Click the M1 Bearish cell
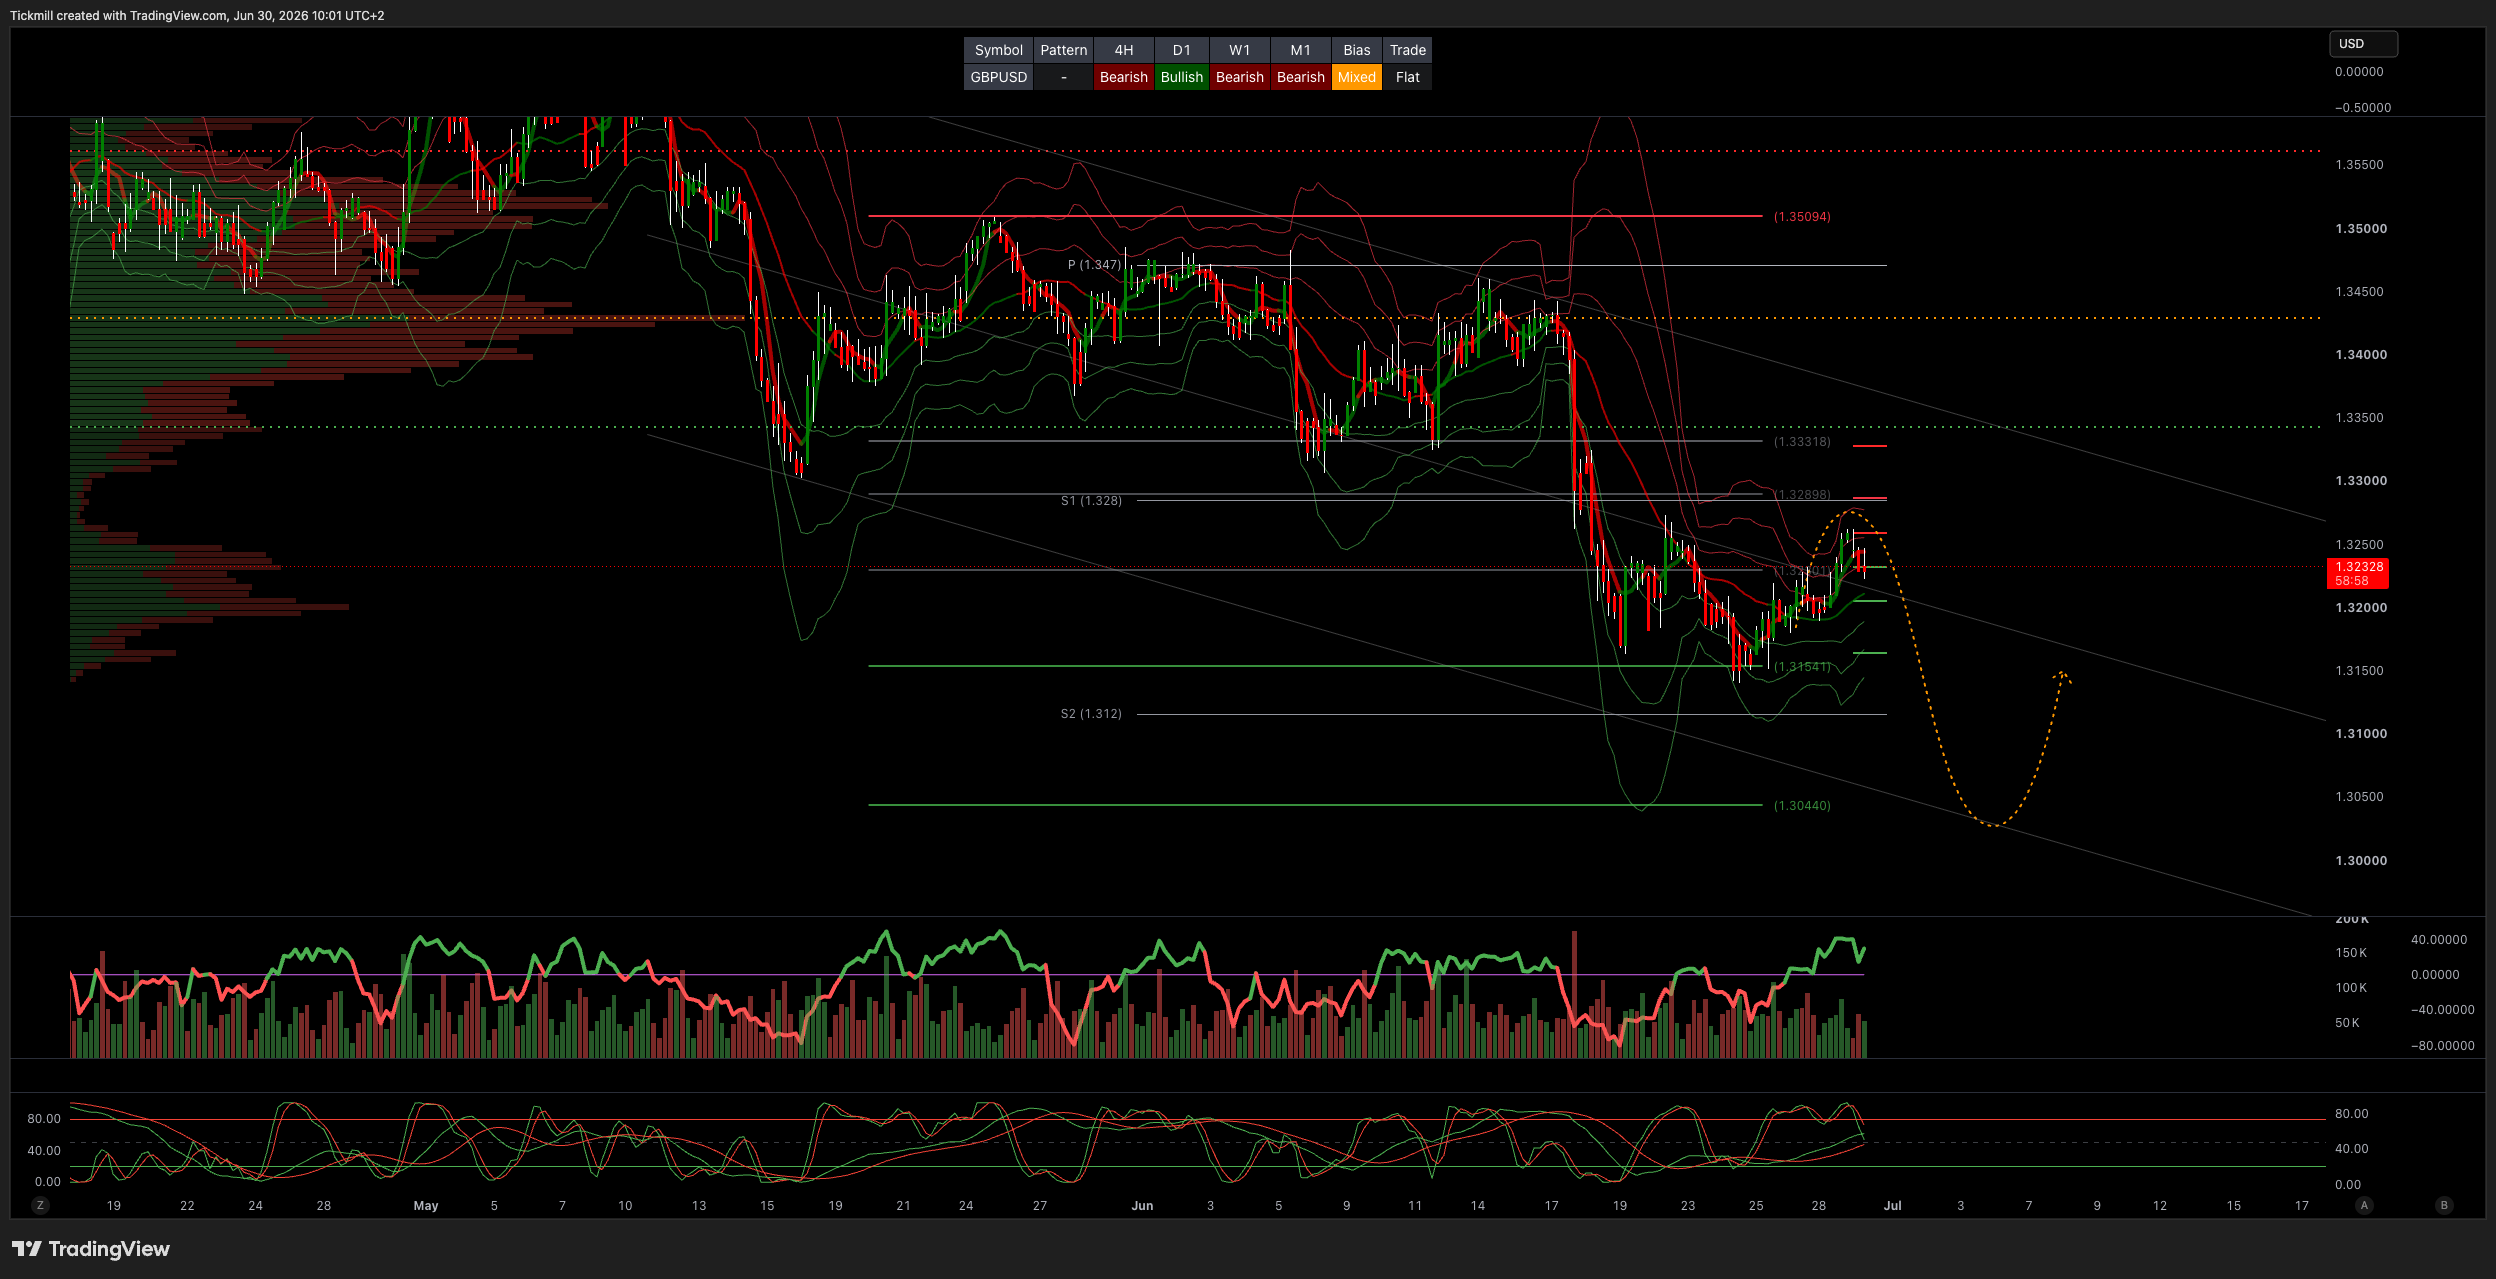Screen dimensions: 2496x1279 point(1300,77)
